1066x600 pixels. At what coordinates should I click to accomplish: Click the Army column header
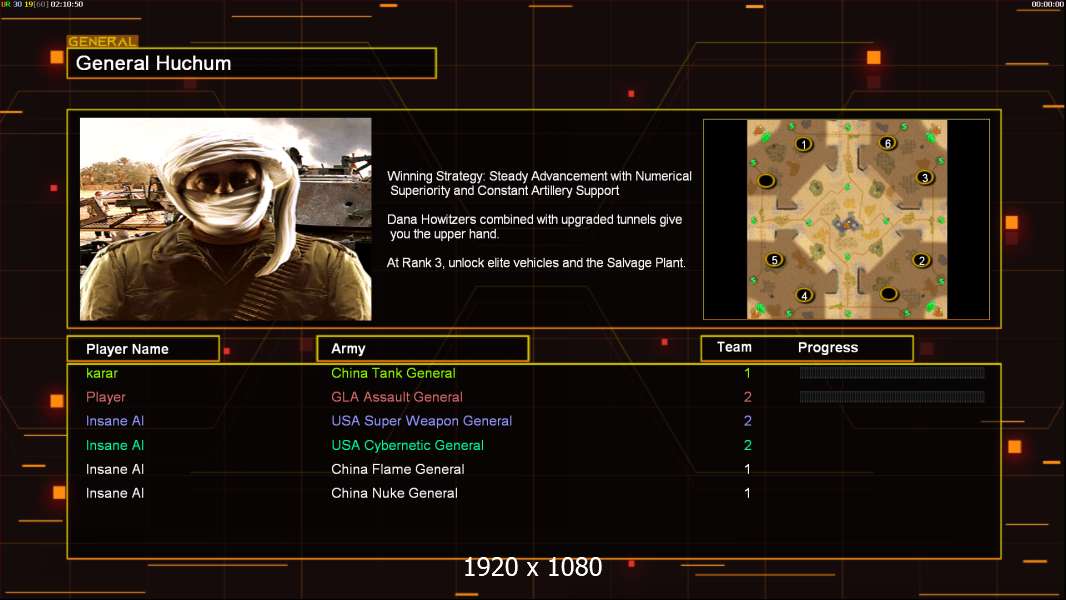(x=422, y=349)
